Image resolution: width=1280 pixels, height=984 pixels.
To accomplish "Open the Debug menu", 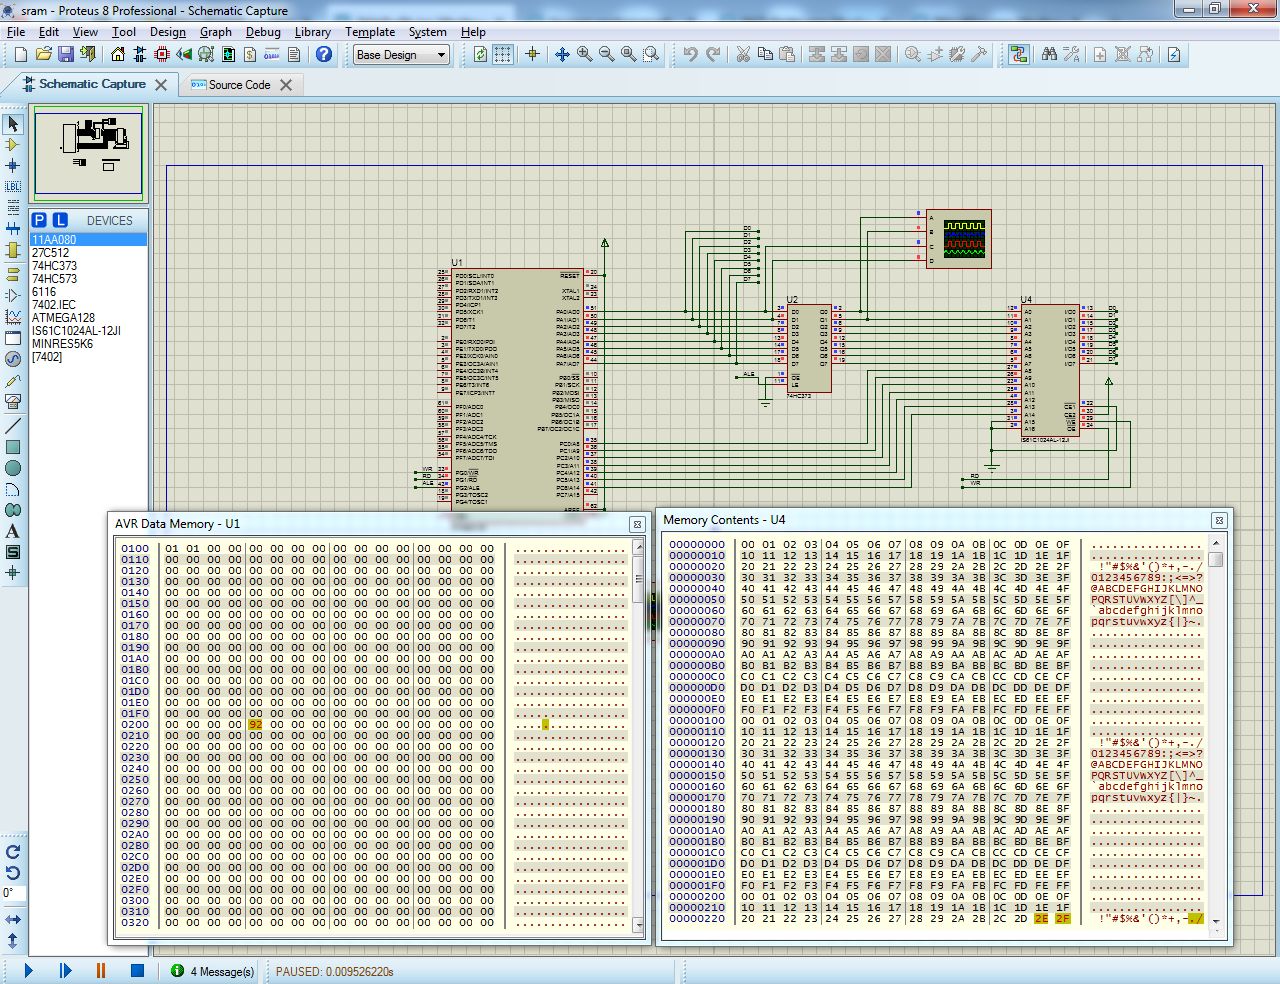I will point(263,32).
